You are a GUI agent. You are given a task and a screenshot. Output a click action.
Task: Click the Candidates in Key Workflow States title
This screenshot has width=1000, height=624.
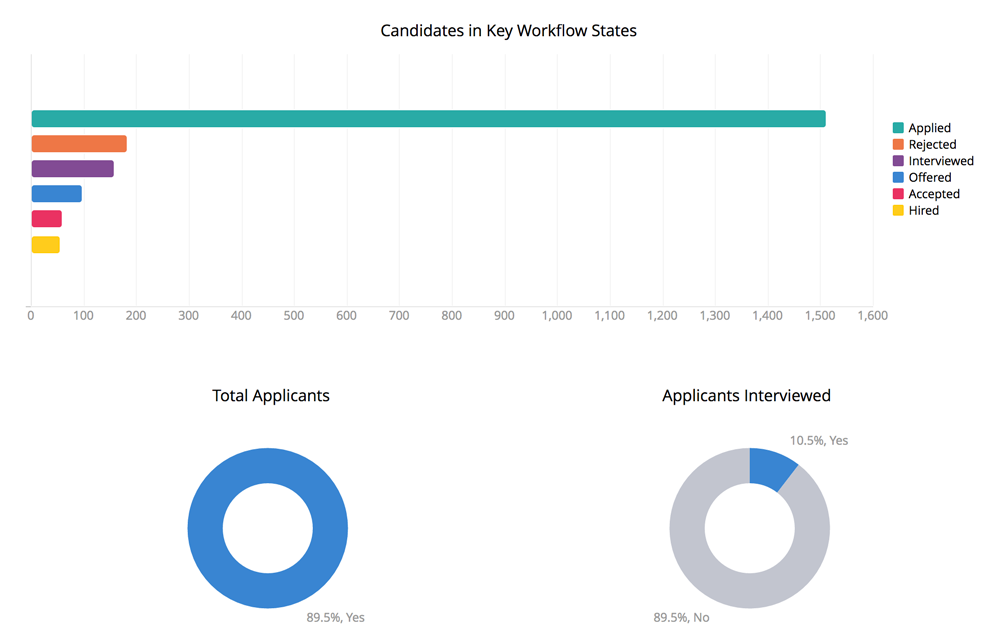(508, 30)
